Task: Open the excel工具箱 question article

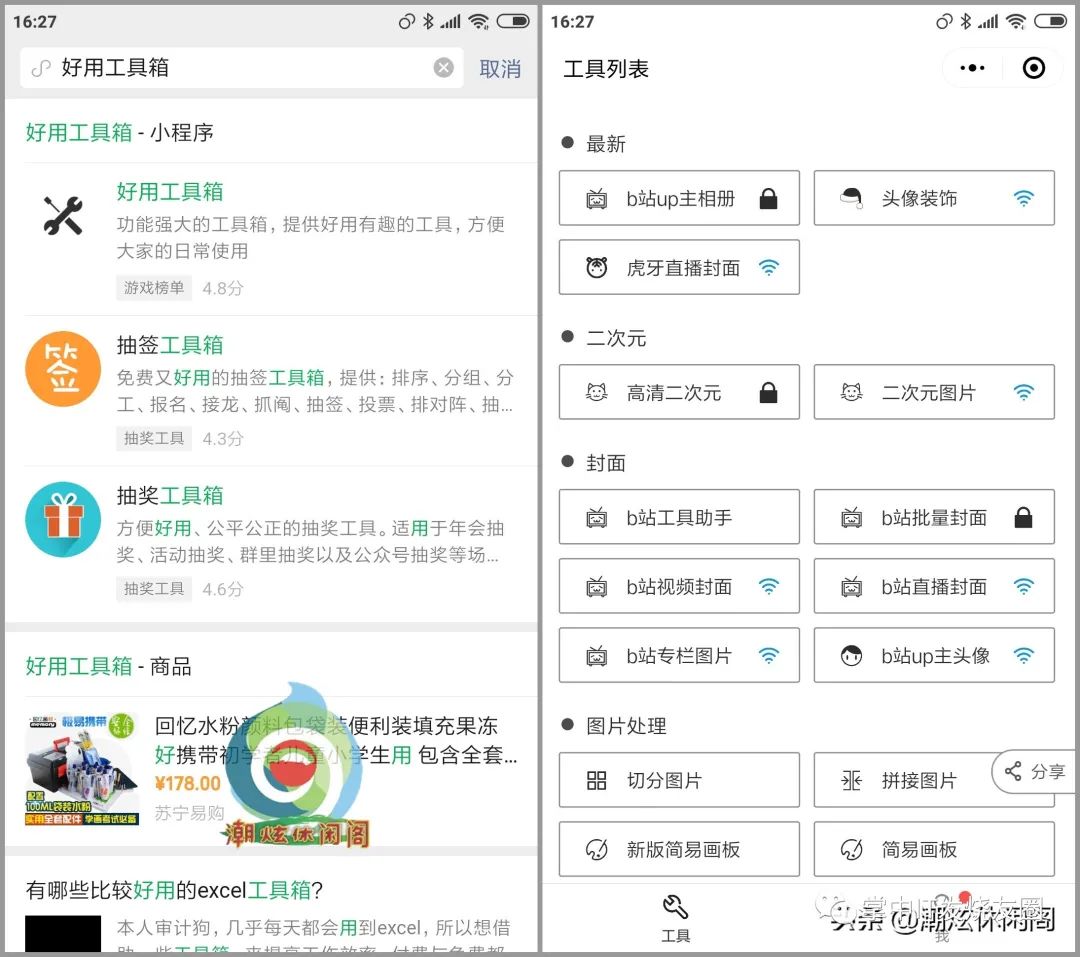Action: pos(174,890)
